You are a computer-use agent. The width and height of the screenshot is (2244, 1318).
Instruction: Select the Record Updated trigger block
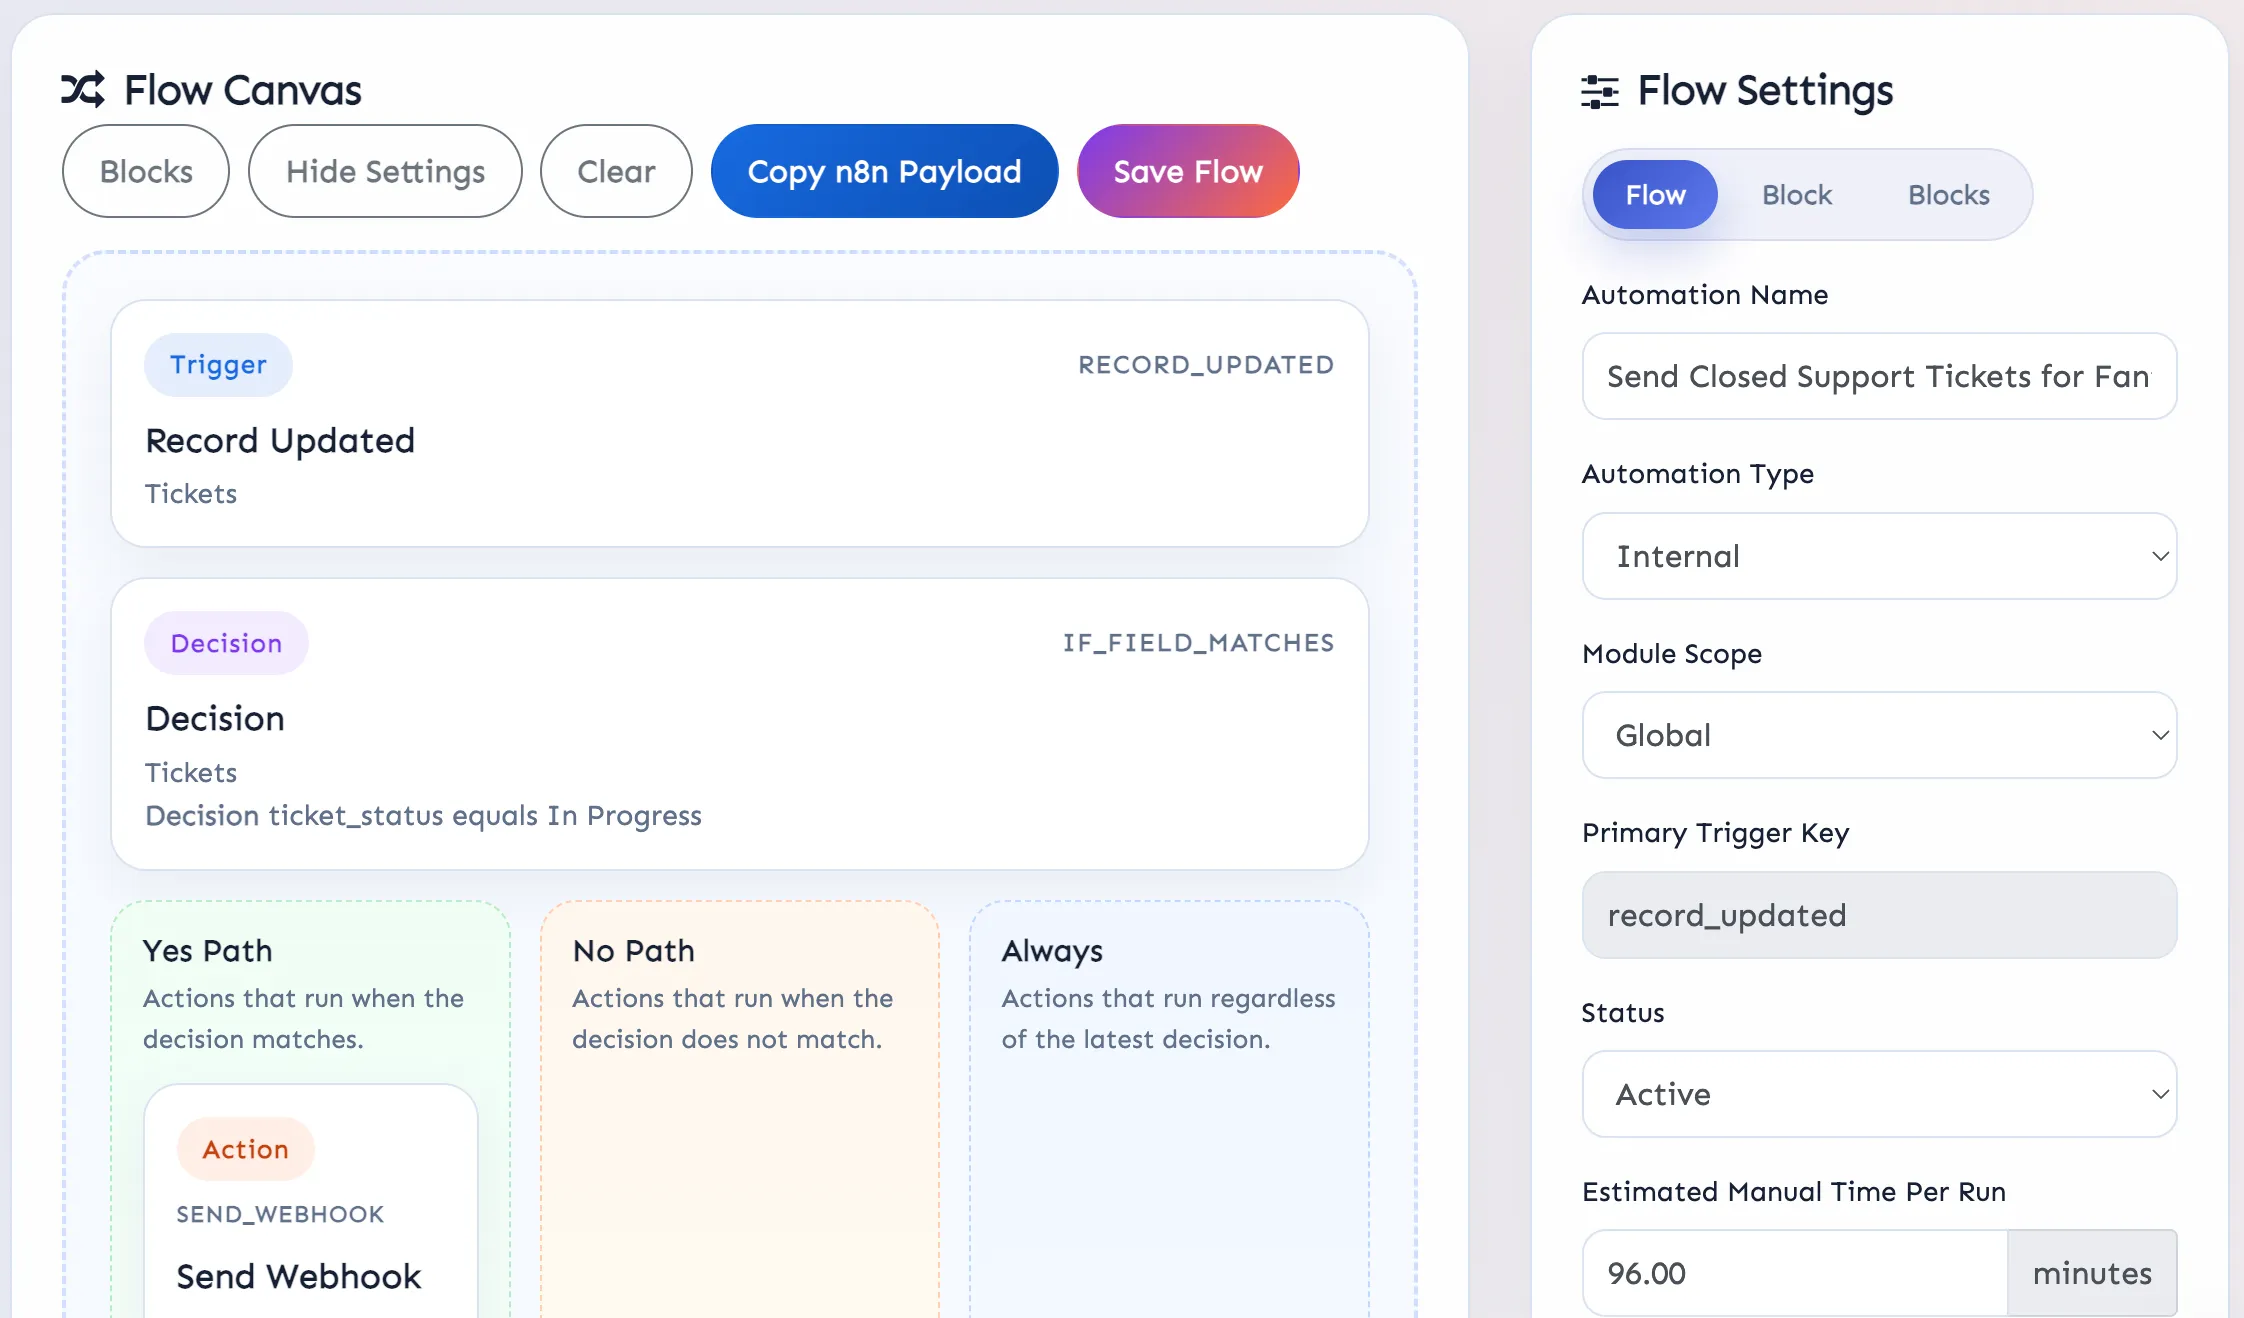point(739,423)
